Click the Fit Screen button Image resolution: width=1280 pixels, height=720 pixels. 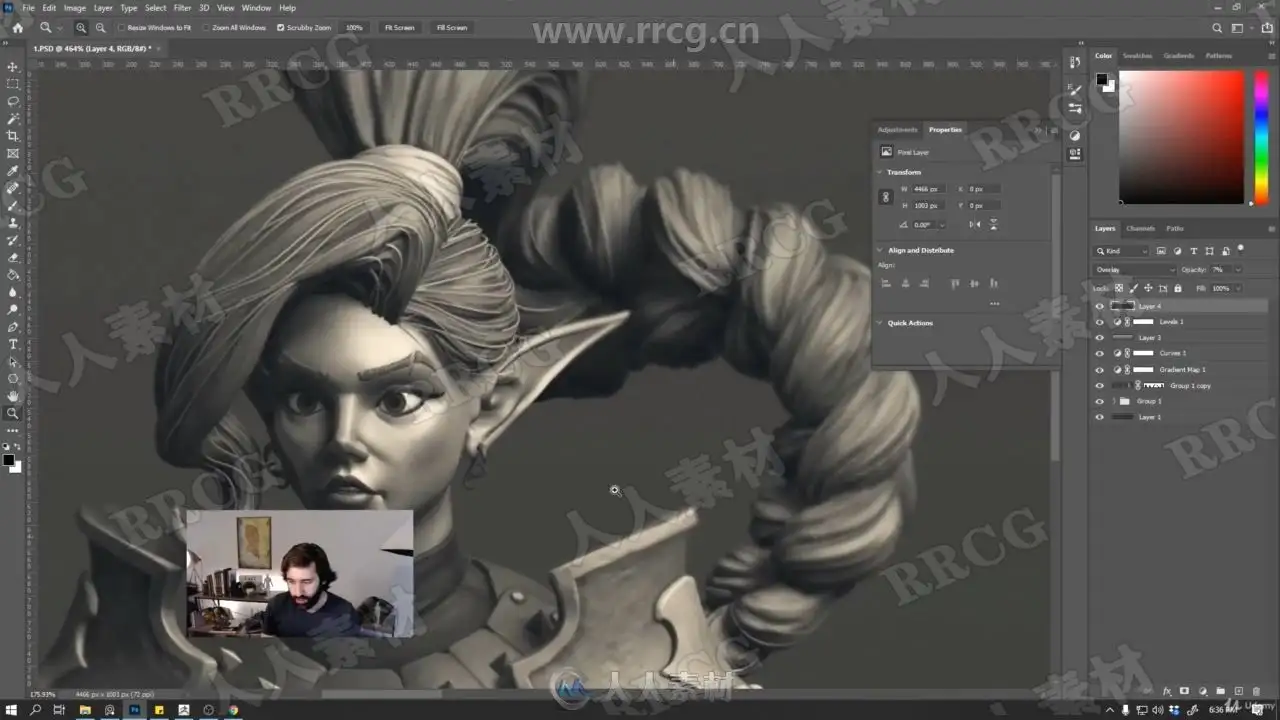399,28
